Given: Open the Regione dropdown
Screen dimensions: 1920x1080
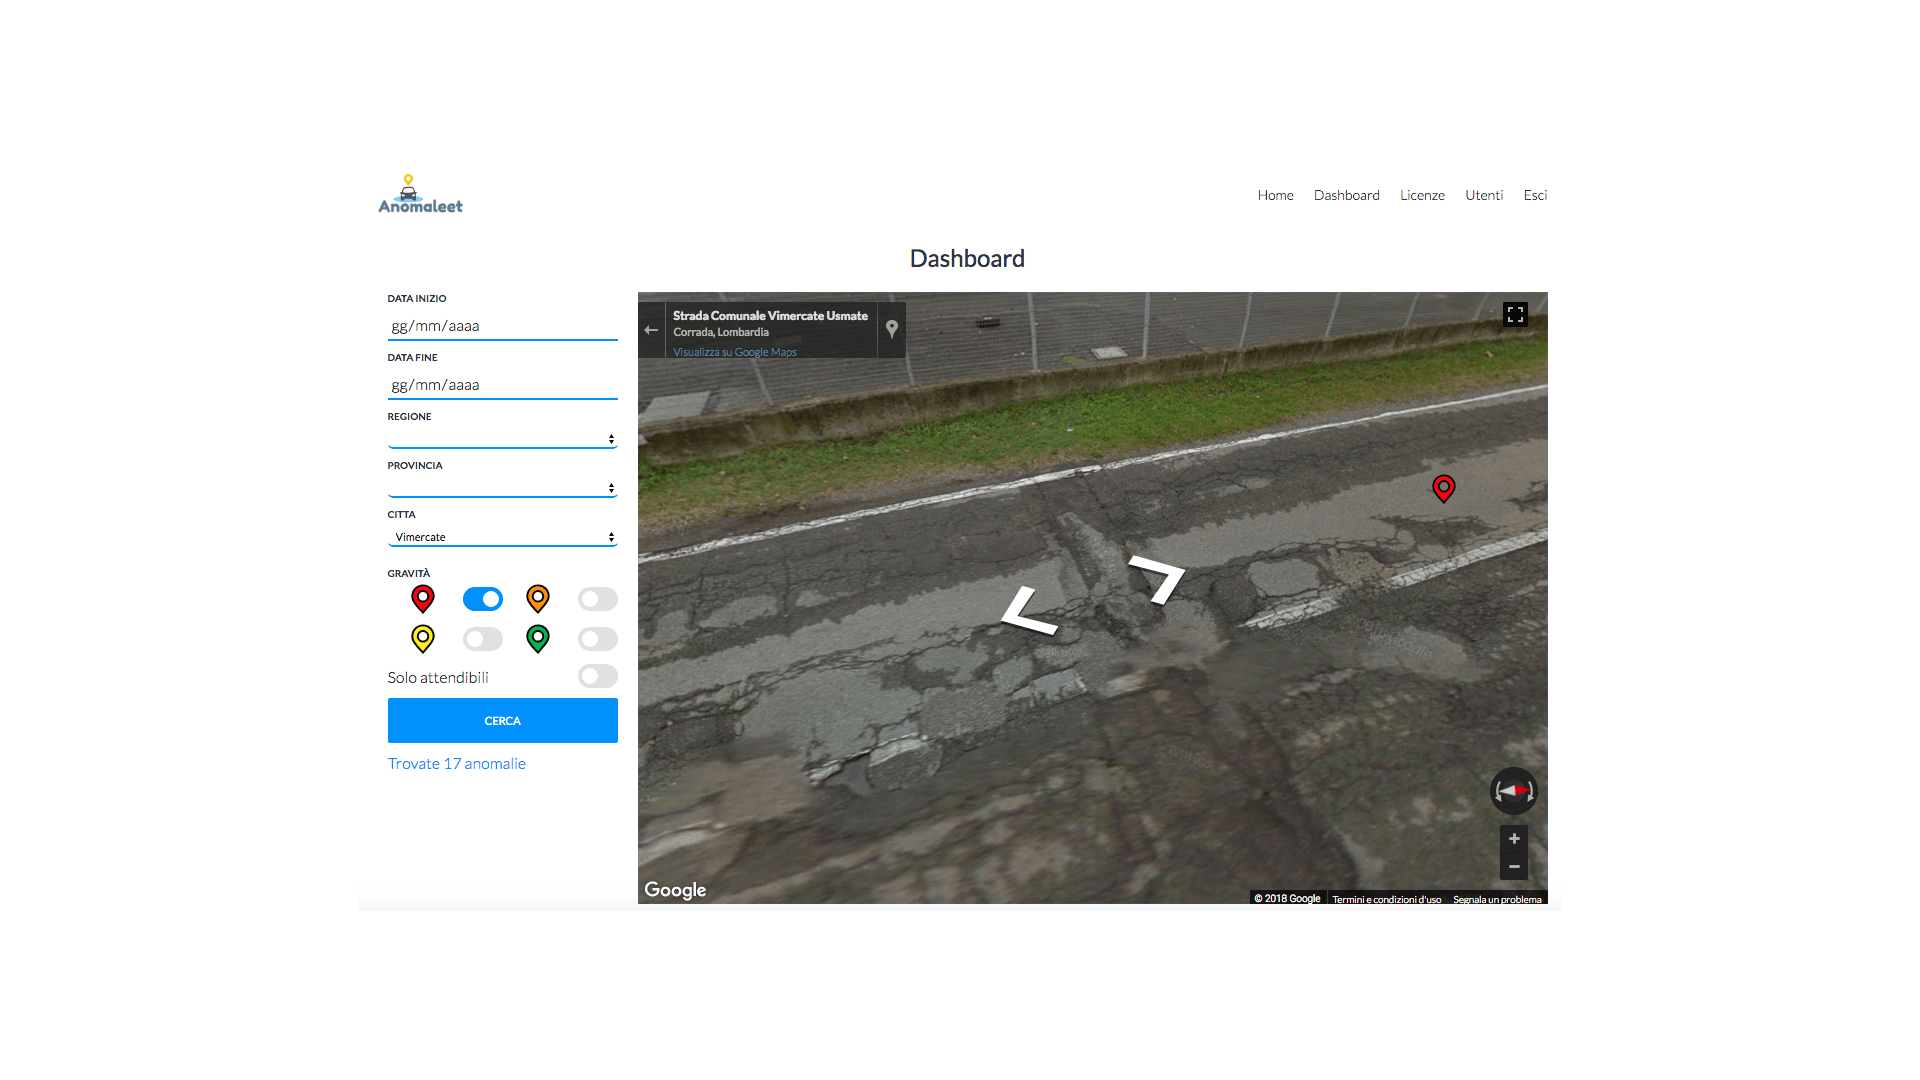Looking at the screenshot, I should coord(502,438).
